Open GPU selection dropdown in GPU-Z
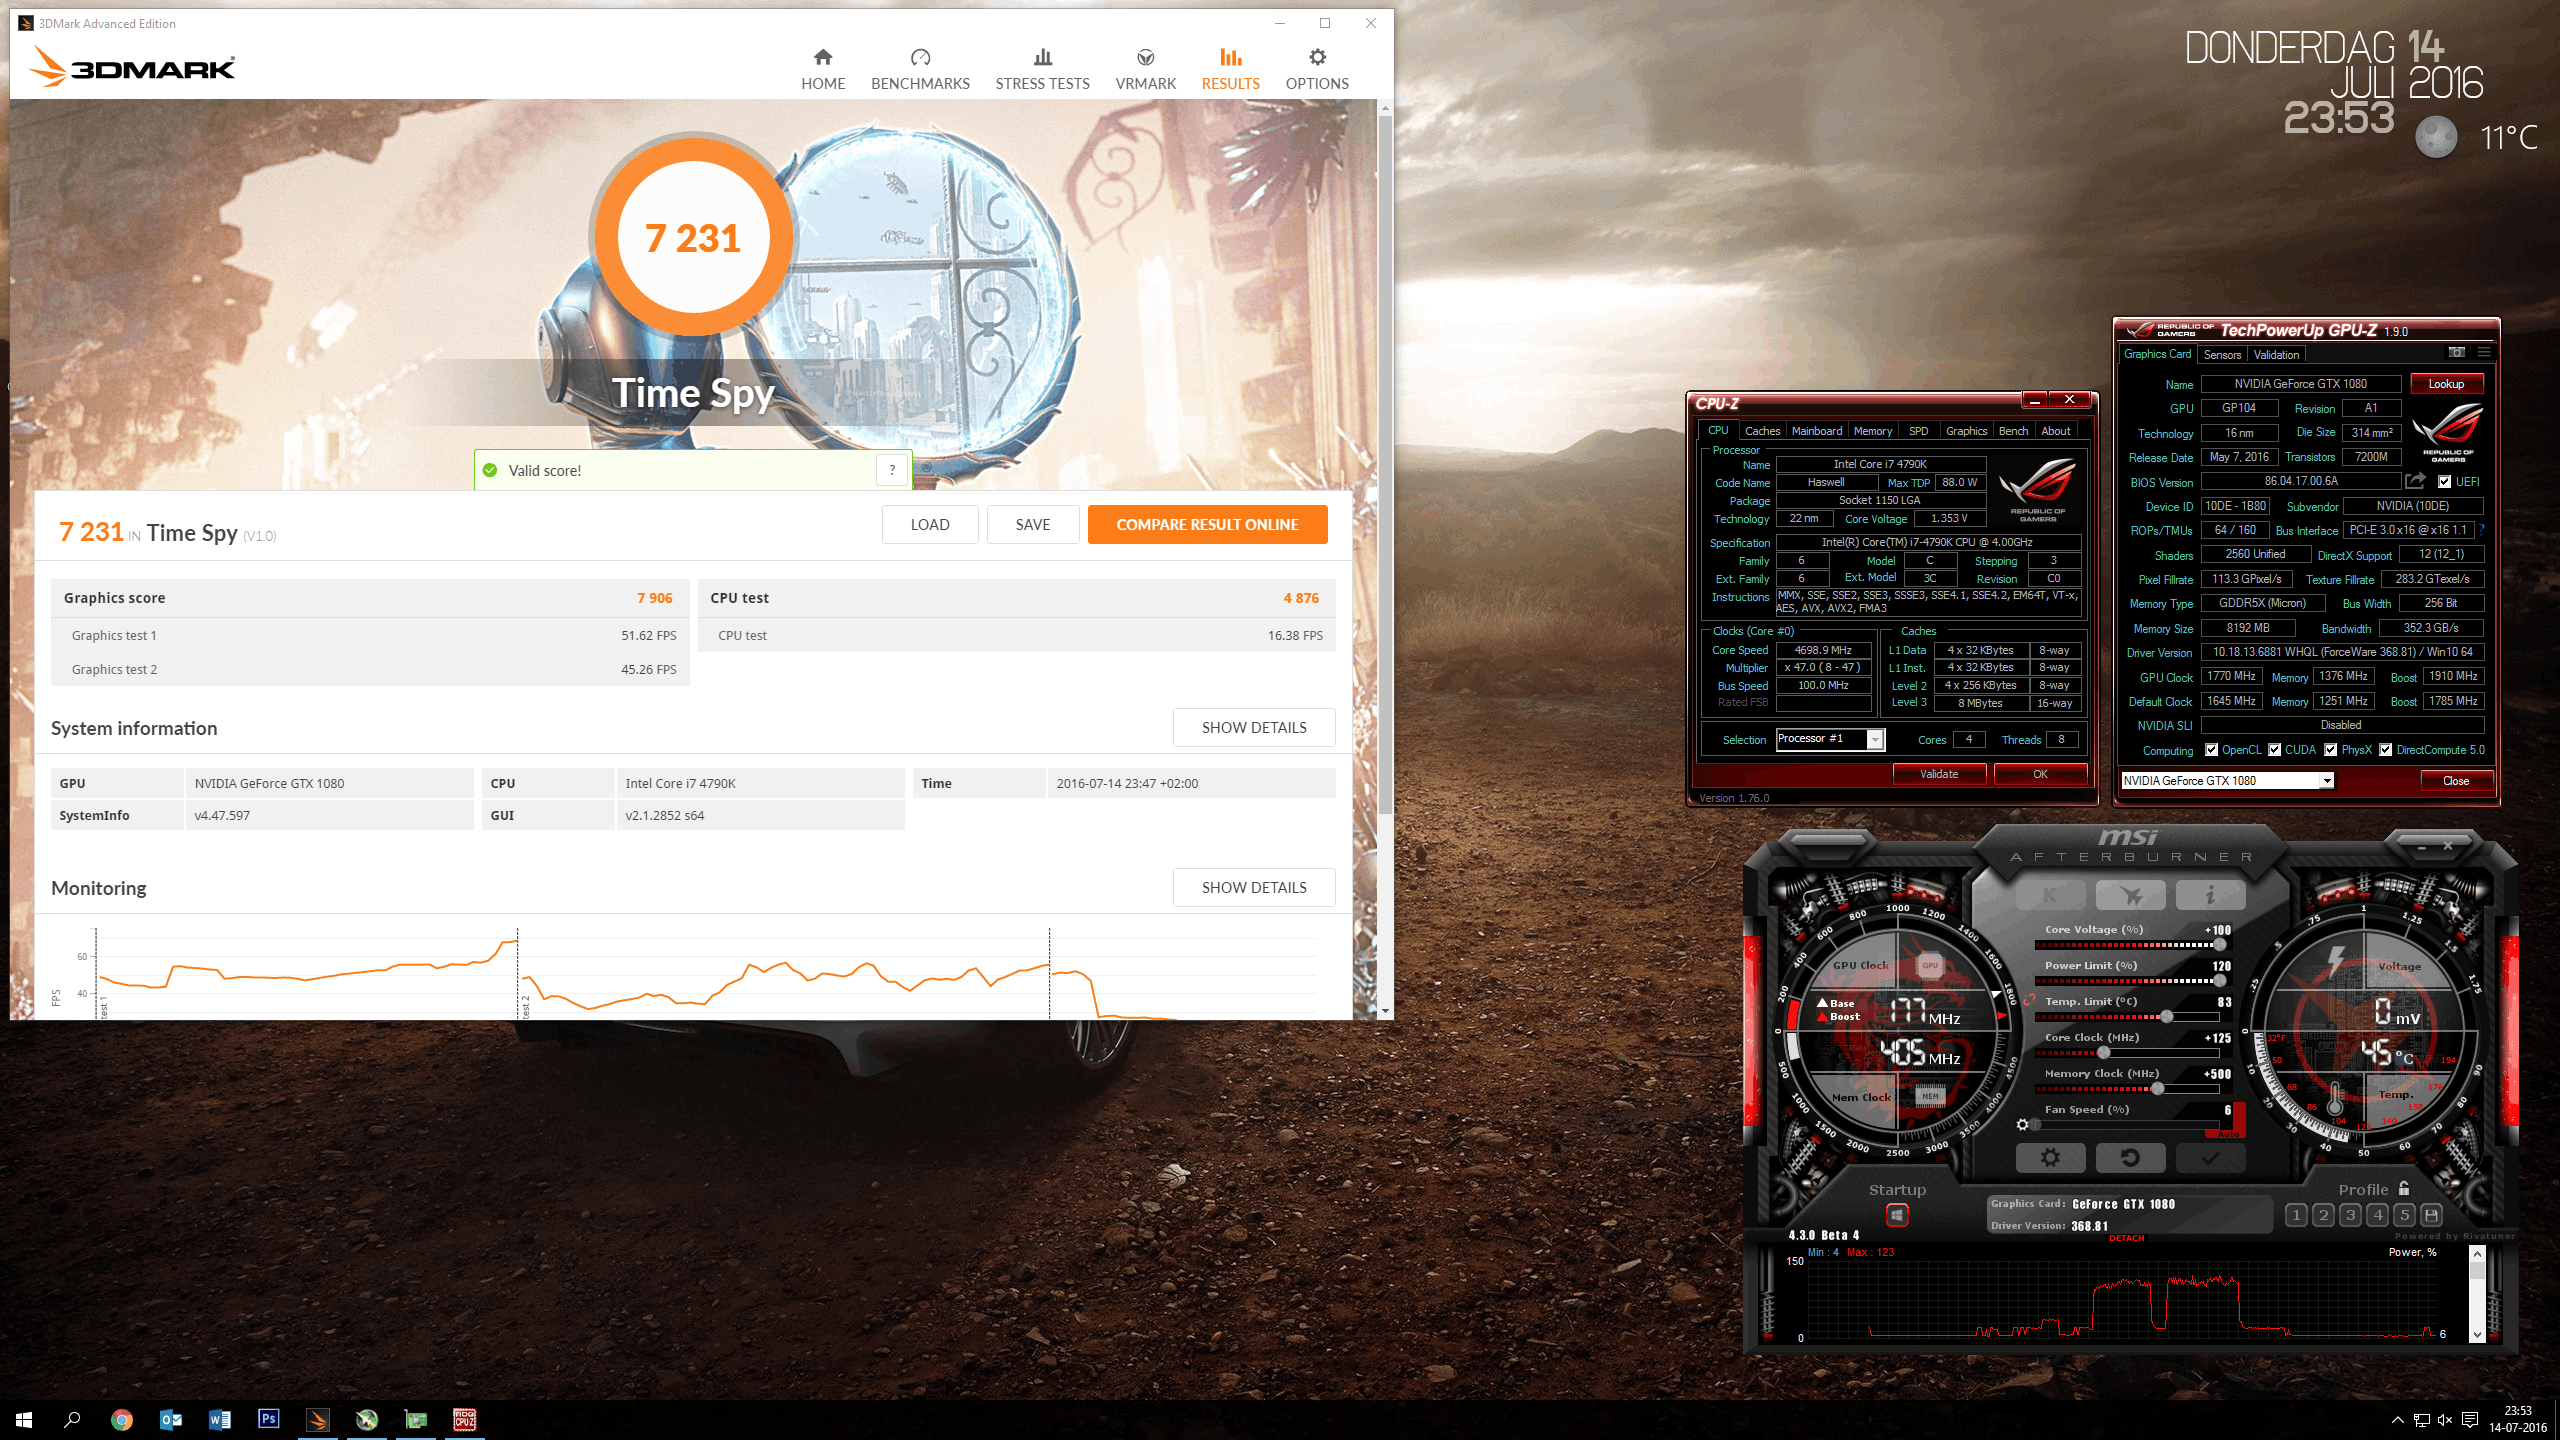Screen dimensions: 2560x1440 point(2327,781)
